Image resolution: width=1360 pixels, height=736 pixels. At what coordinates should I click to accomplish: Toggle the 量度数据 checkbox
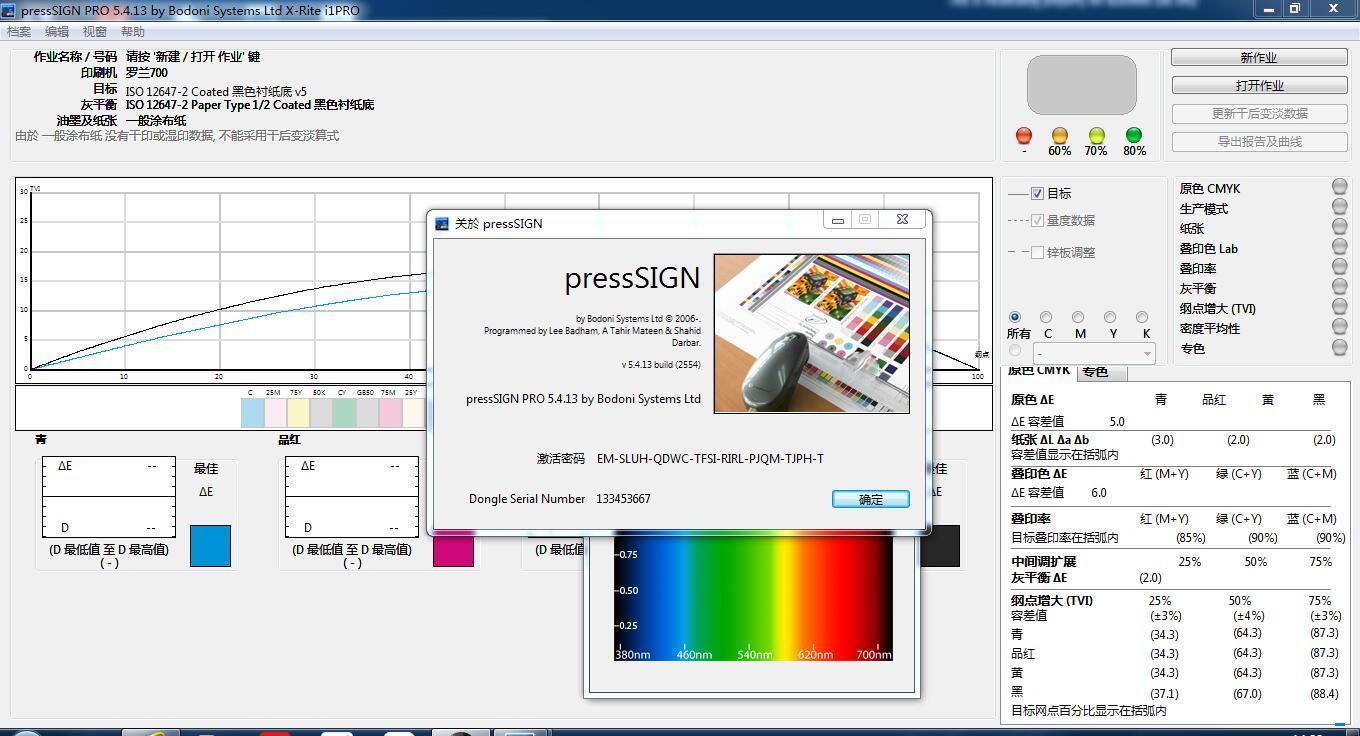(1037, 220)
